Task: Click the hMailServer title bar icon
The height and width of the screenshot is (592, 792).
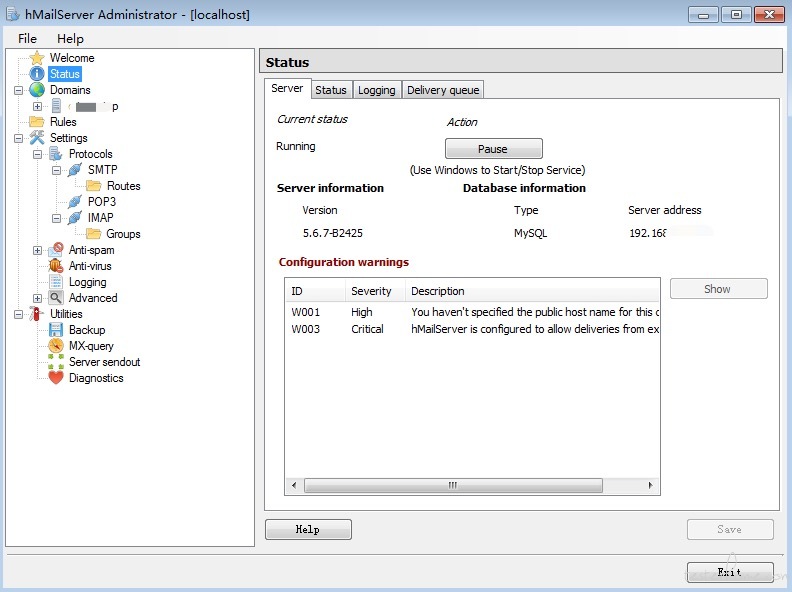Action: (x=13, y=14)
